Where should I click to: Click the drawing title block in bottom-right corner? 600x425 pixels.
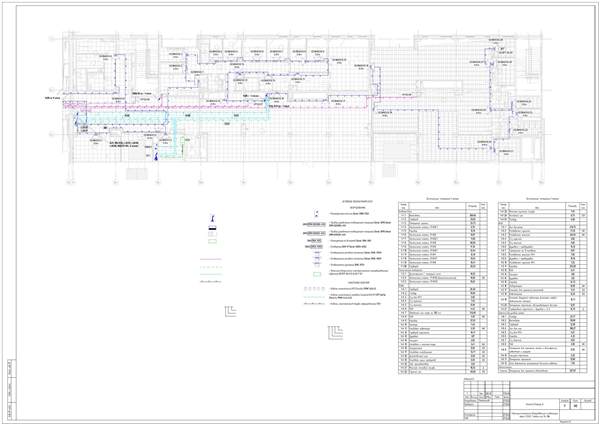point(529,401)
